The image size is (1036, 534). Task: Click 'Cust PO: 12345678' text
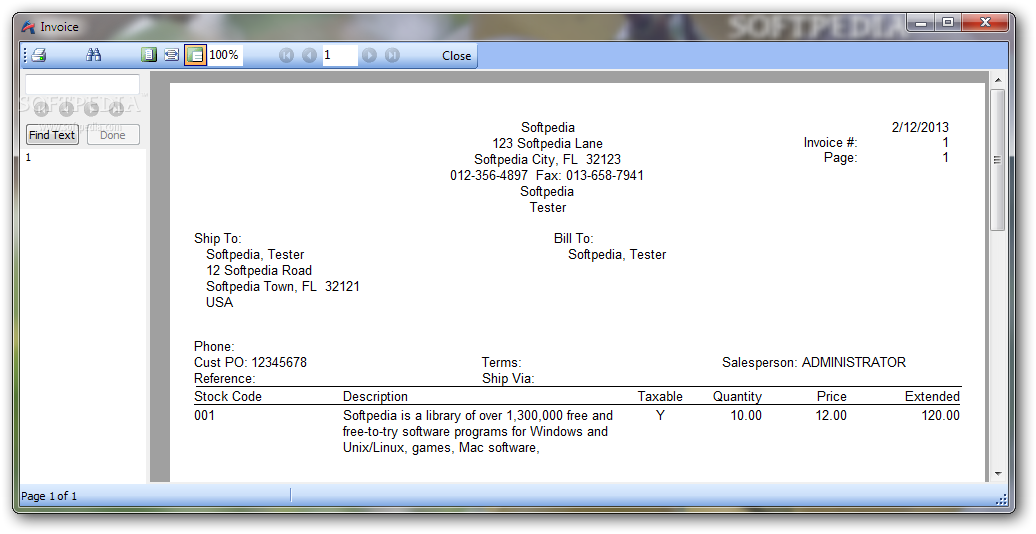click(250, 362)
